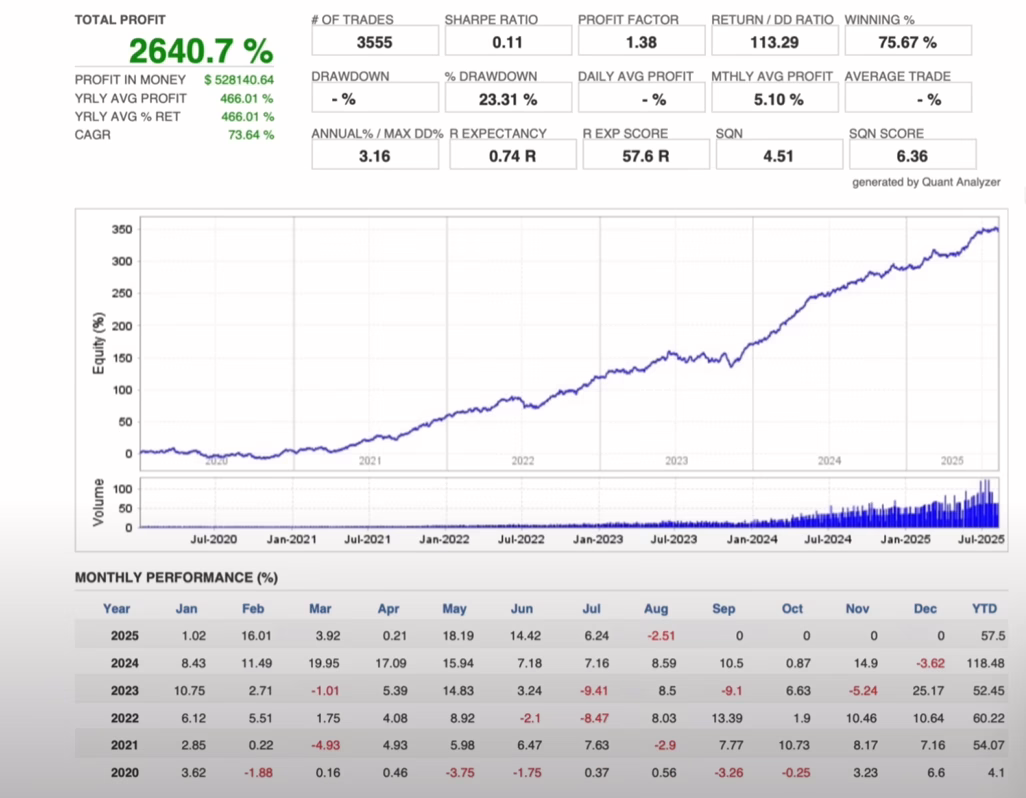
Task: Click the Mthly Avg Profit value 5.10 %
Action: 775,99
